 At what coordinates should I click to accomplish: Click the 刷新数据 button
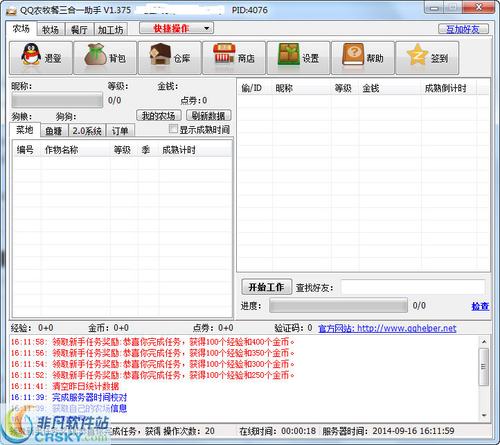209,116
